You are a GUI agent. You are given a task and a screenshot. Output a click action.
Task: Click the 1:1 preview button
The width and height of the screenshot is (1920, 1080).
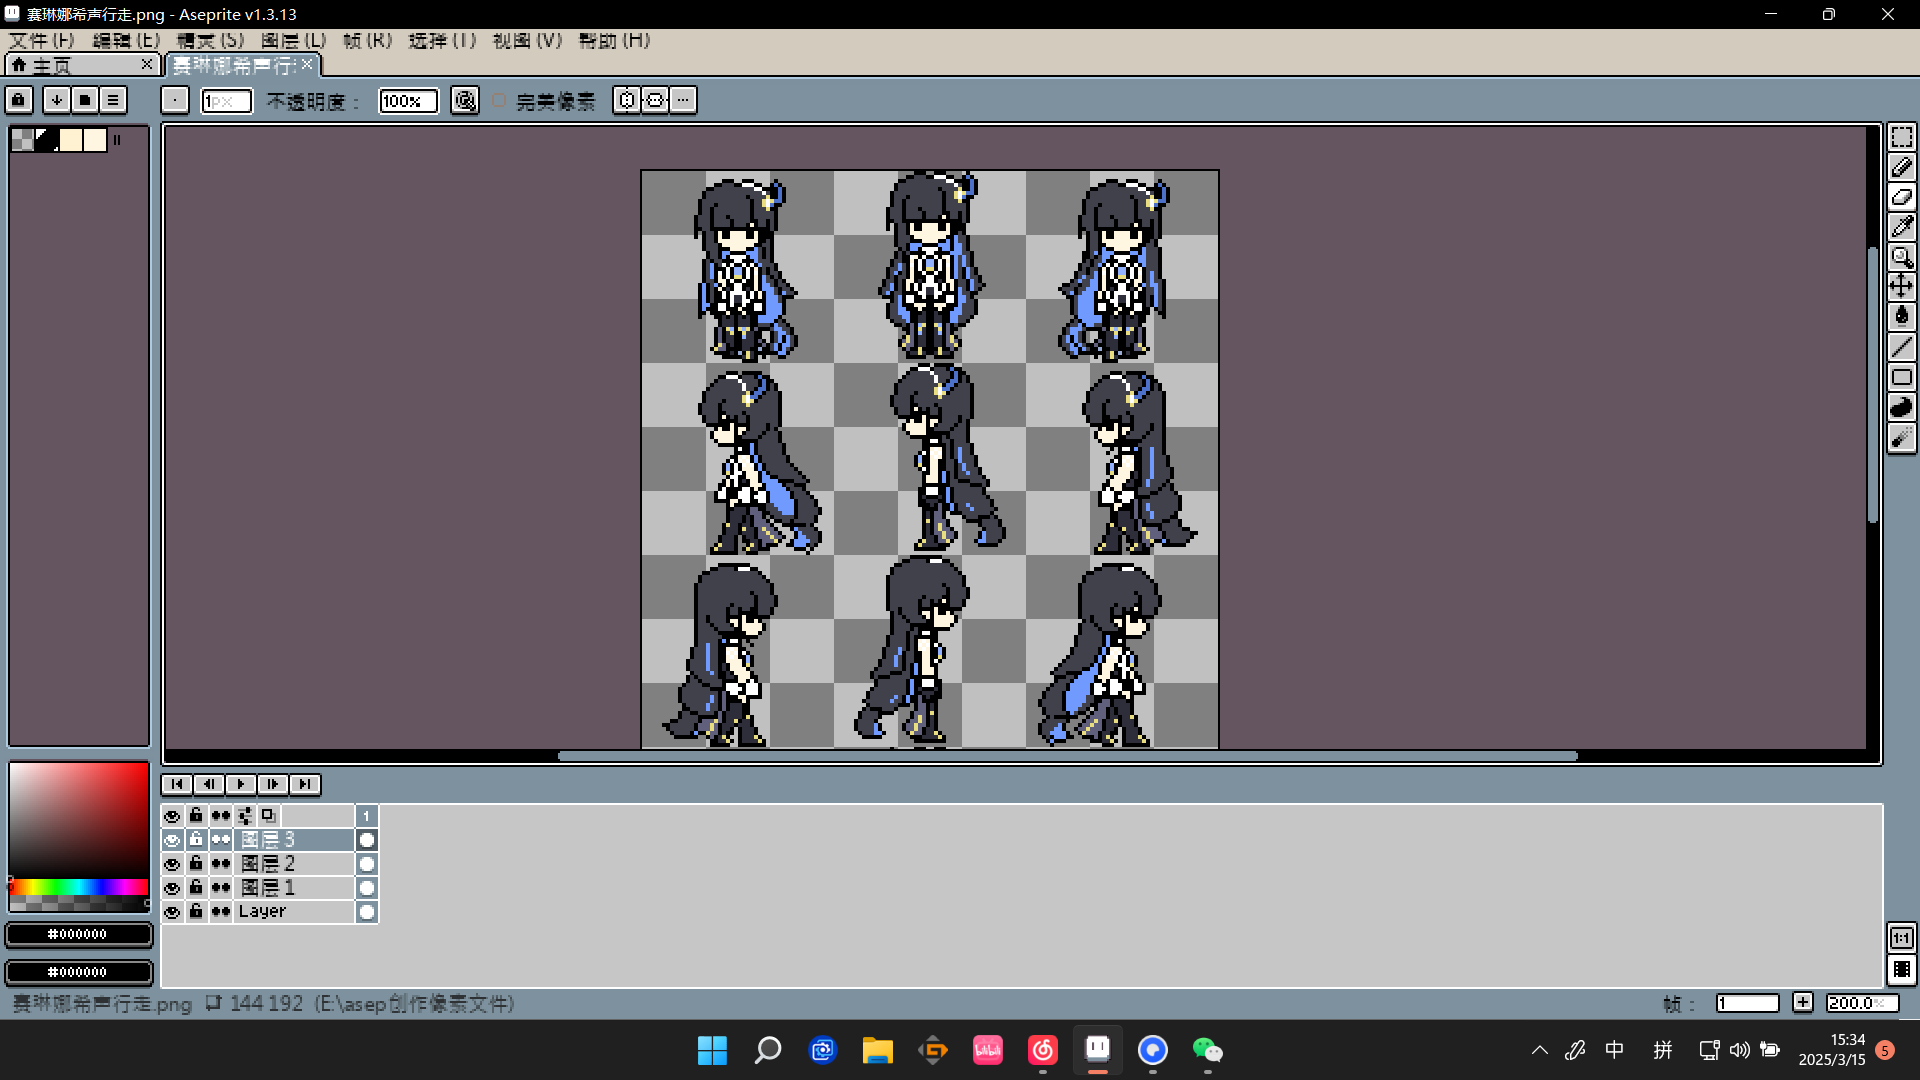point(1901,938)
